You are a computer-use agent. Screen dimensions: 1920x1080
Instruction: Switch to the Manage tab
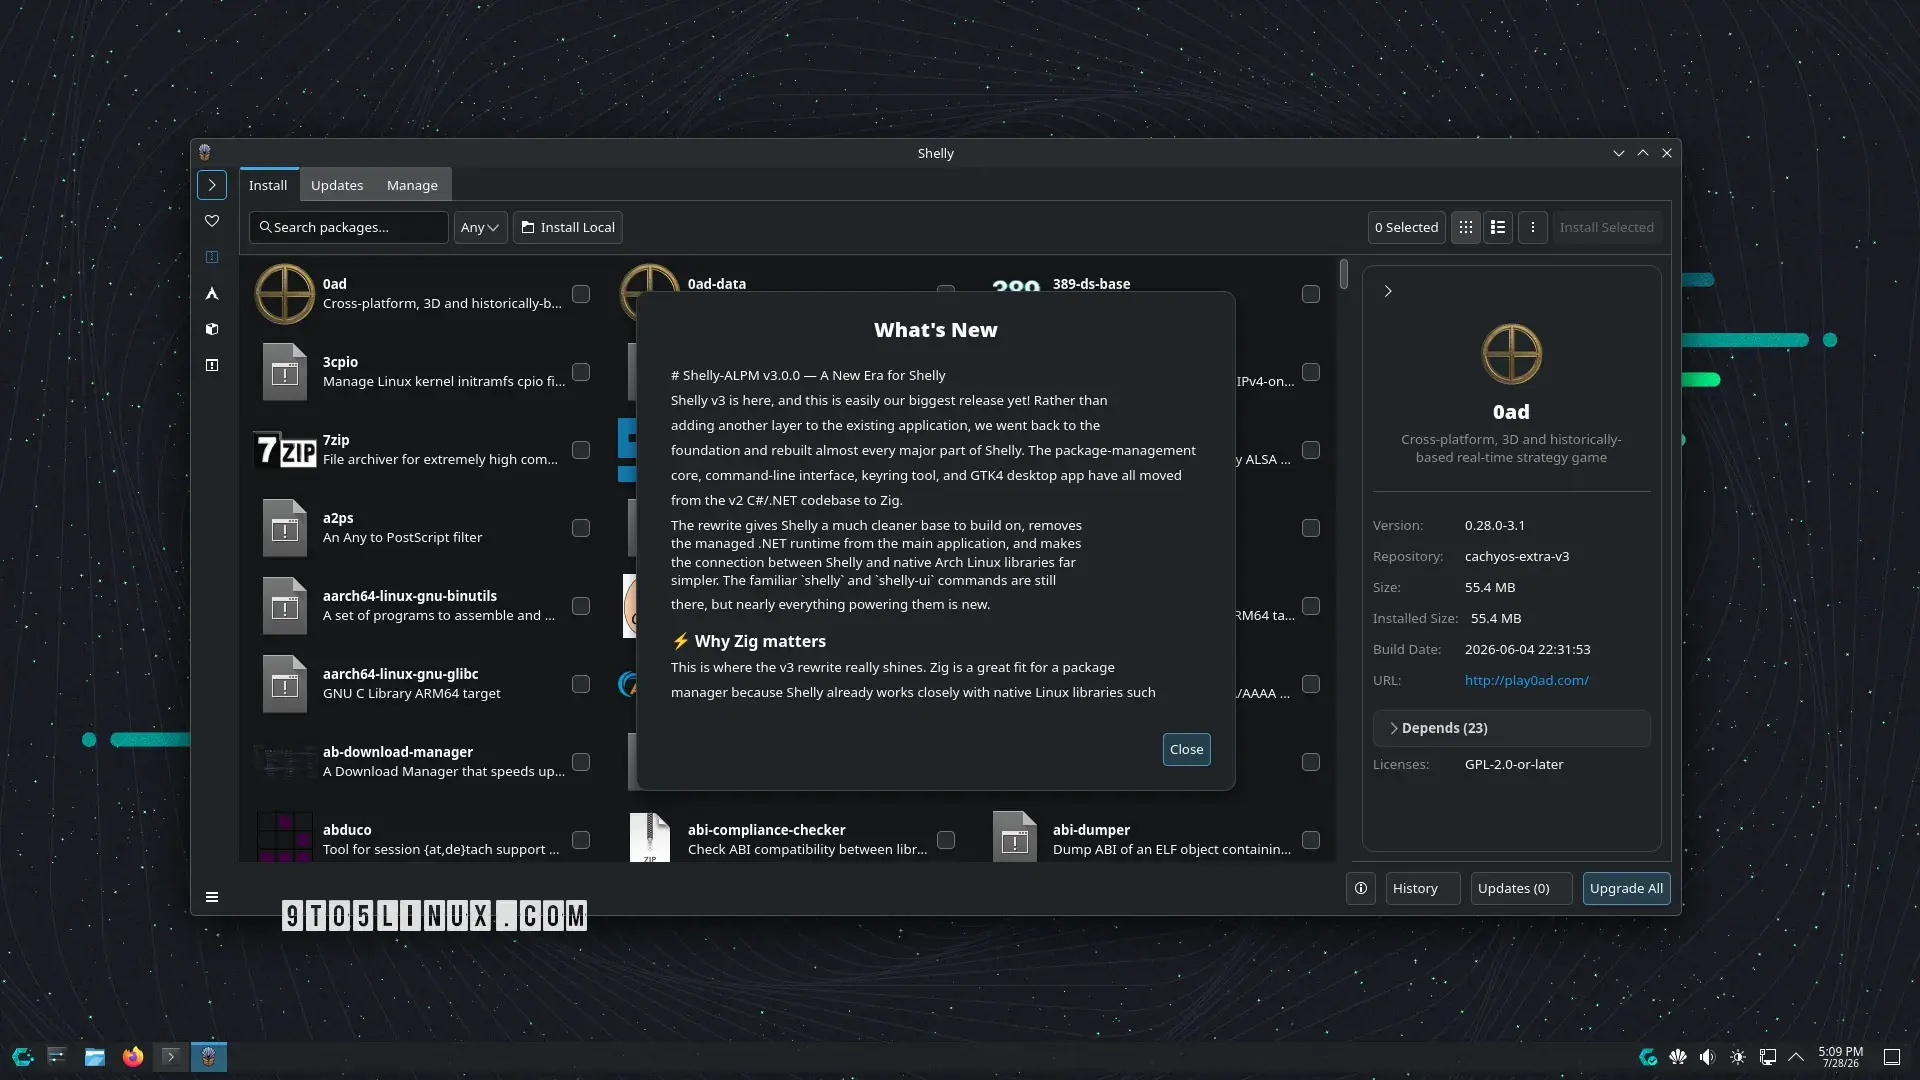click(412, 185)
